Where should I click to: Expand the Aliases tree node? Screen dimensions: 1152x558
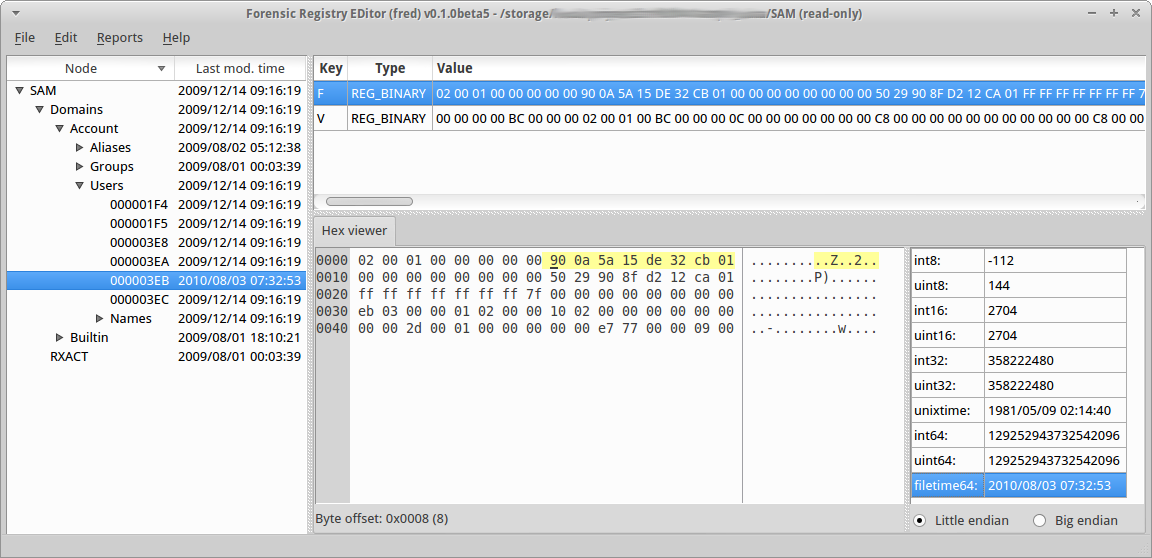80,148
